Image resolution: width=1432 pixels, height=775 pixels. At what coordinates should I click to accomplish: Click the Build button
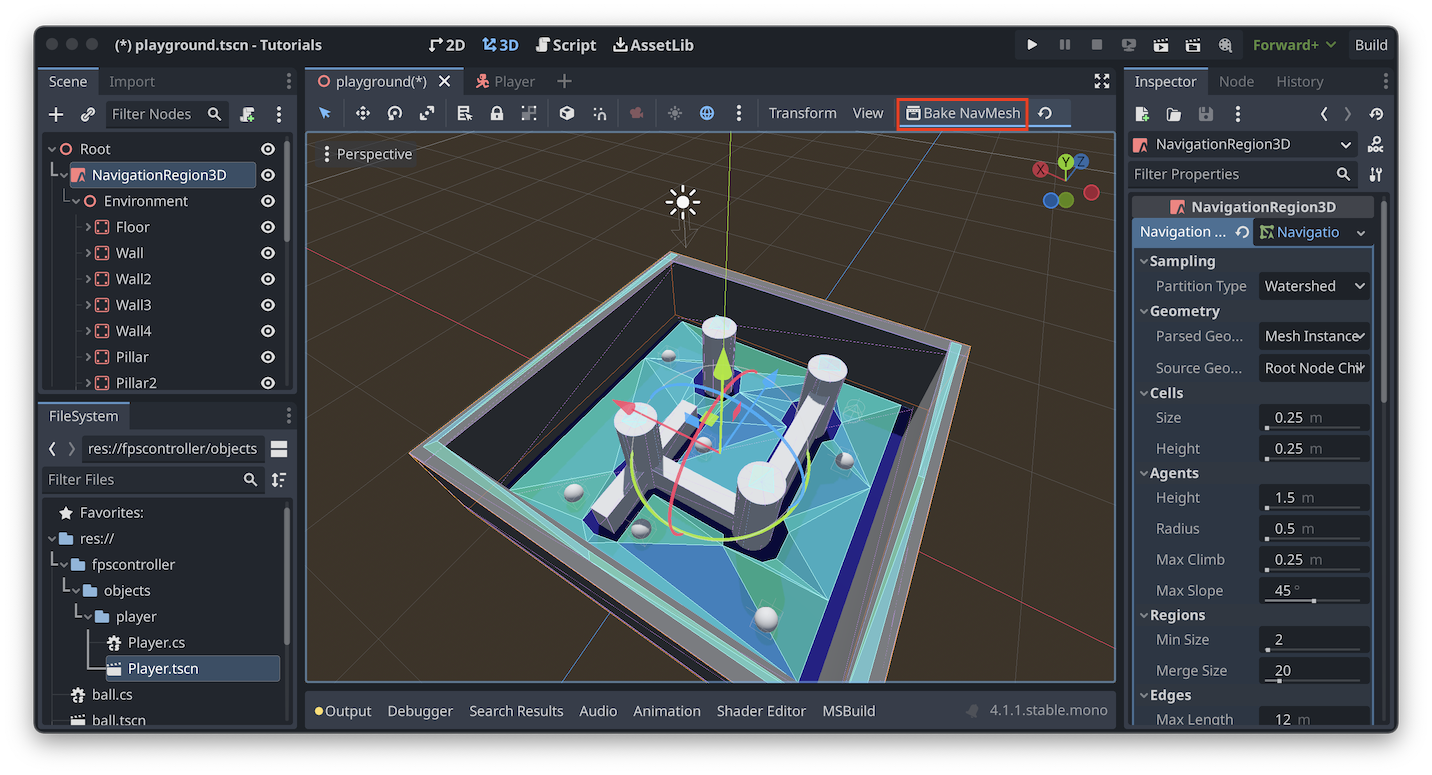tap(1370, 44)
